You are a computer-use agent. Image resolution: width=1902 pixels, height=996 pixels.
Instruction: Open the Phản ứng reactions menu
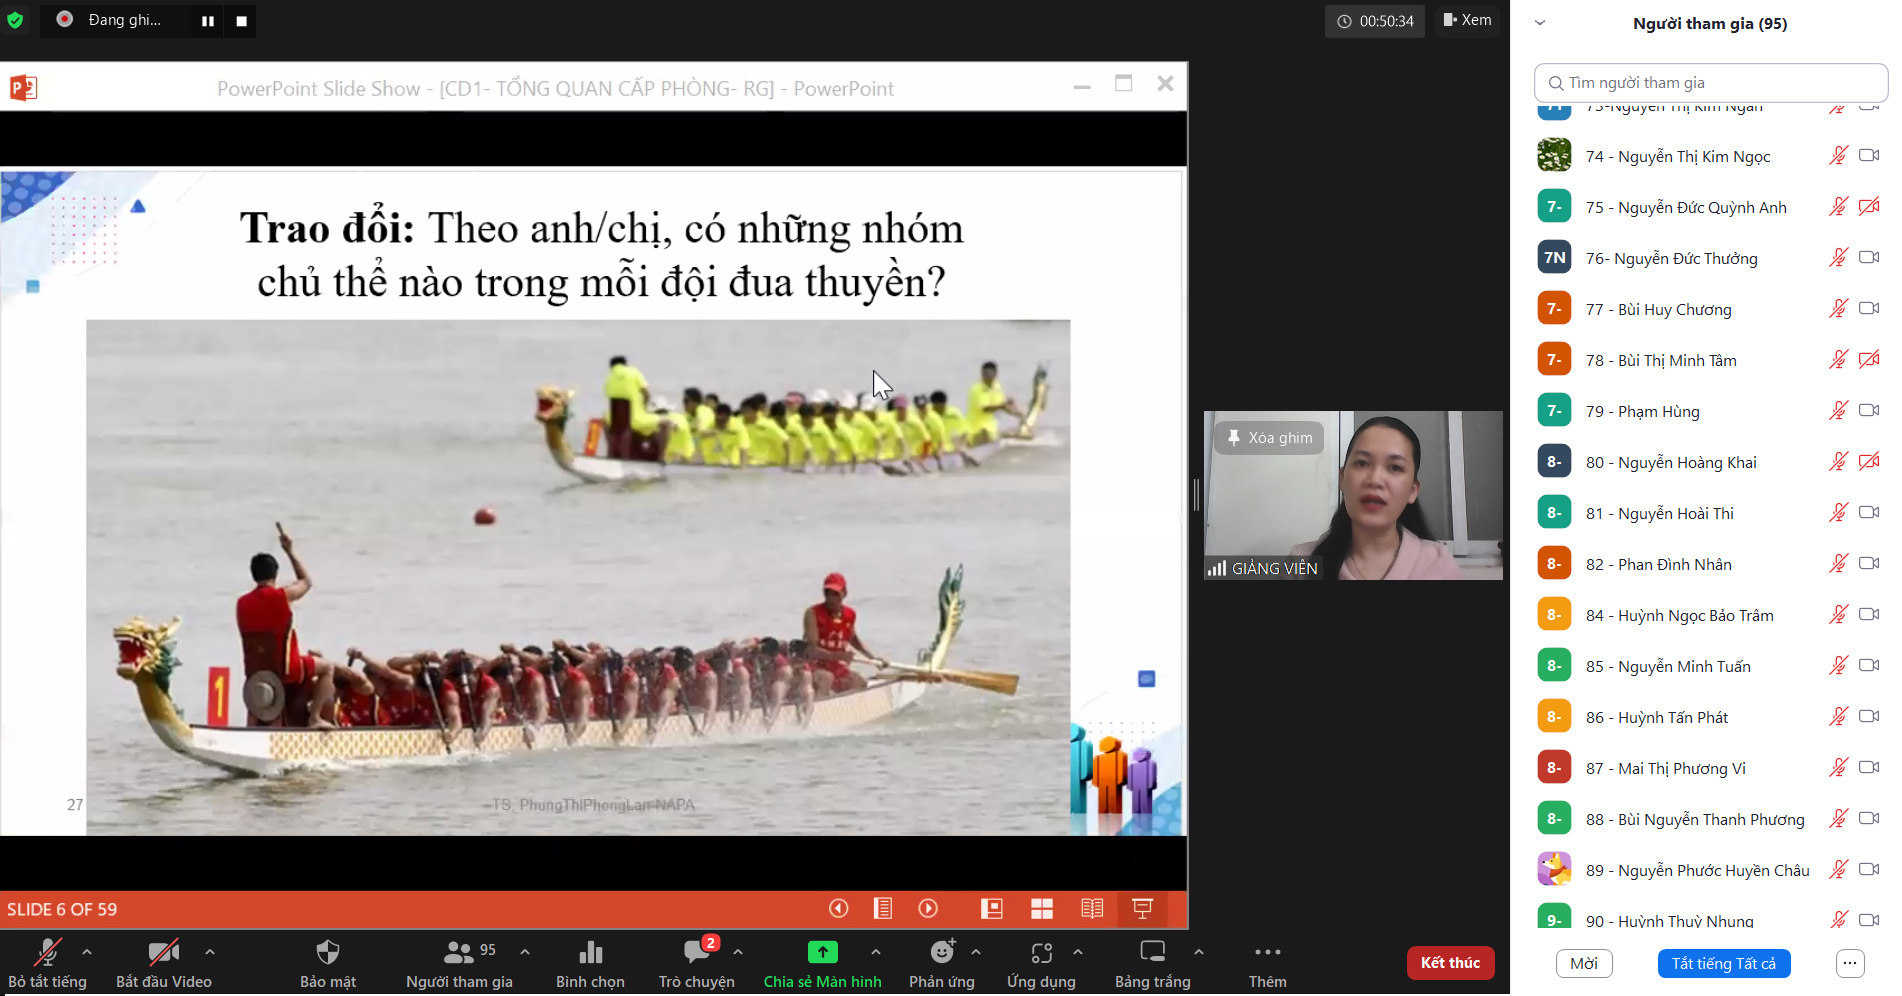[x=941, y=963]
